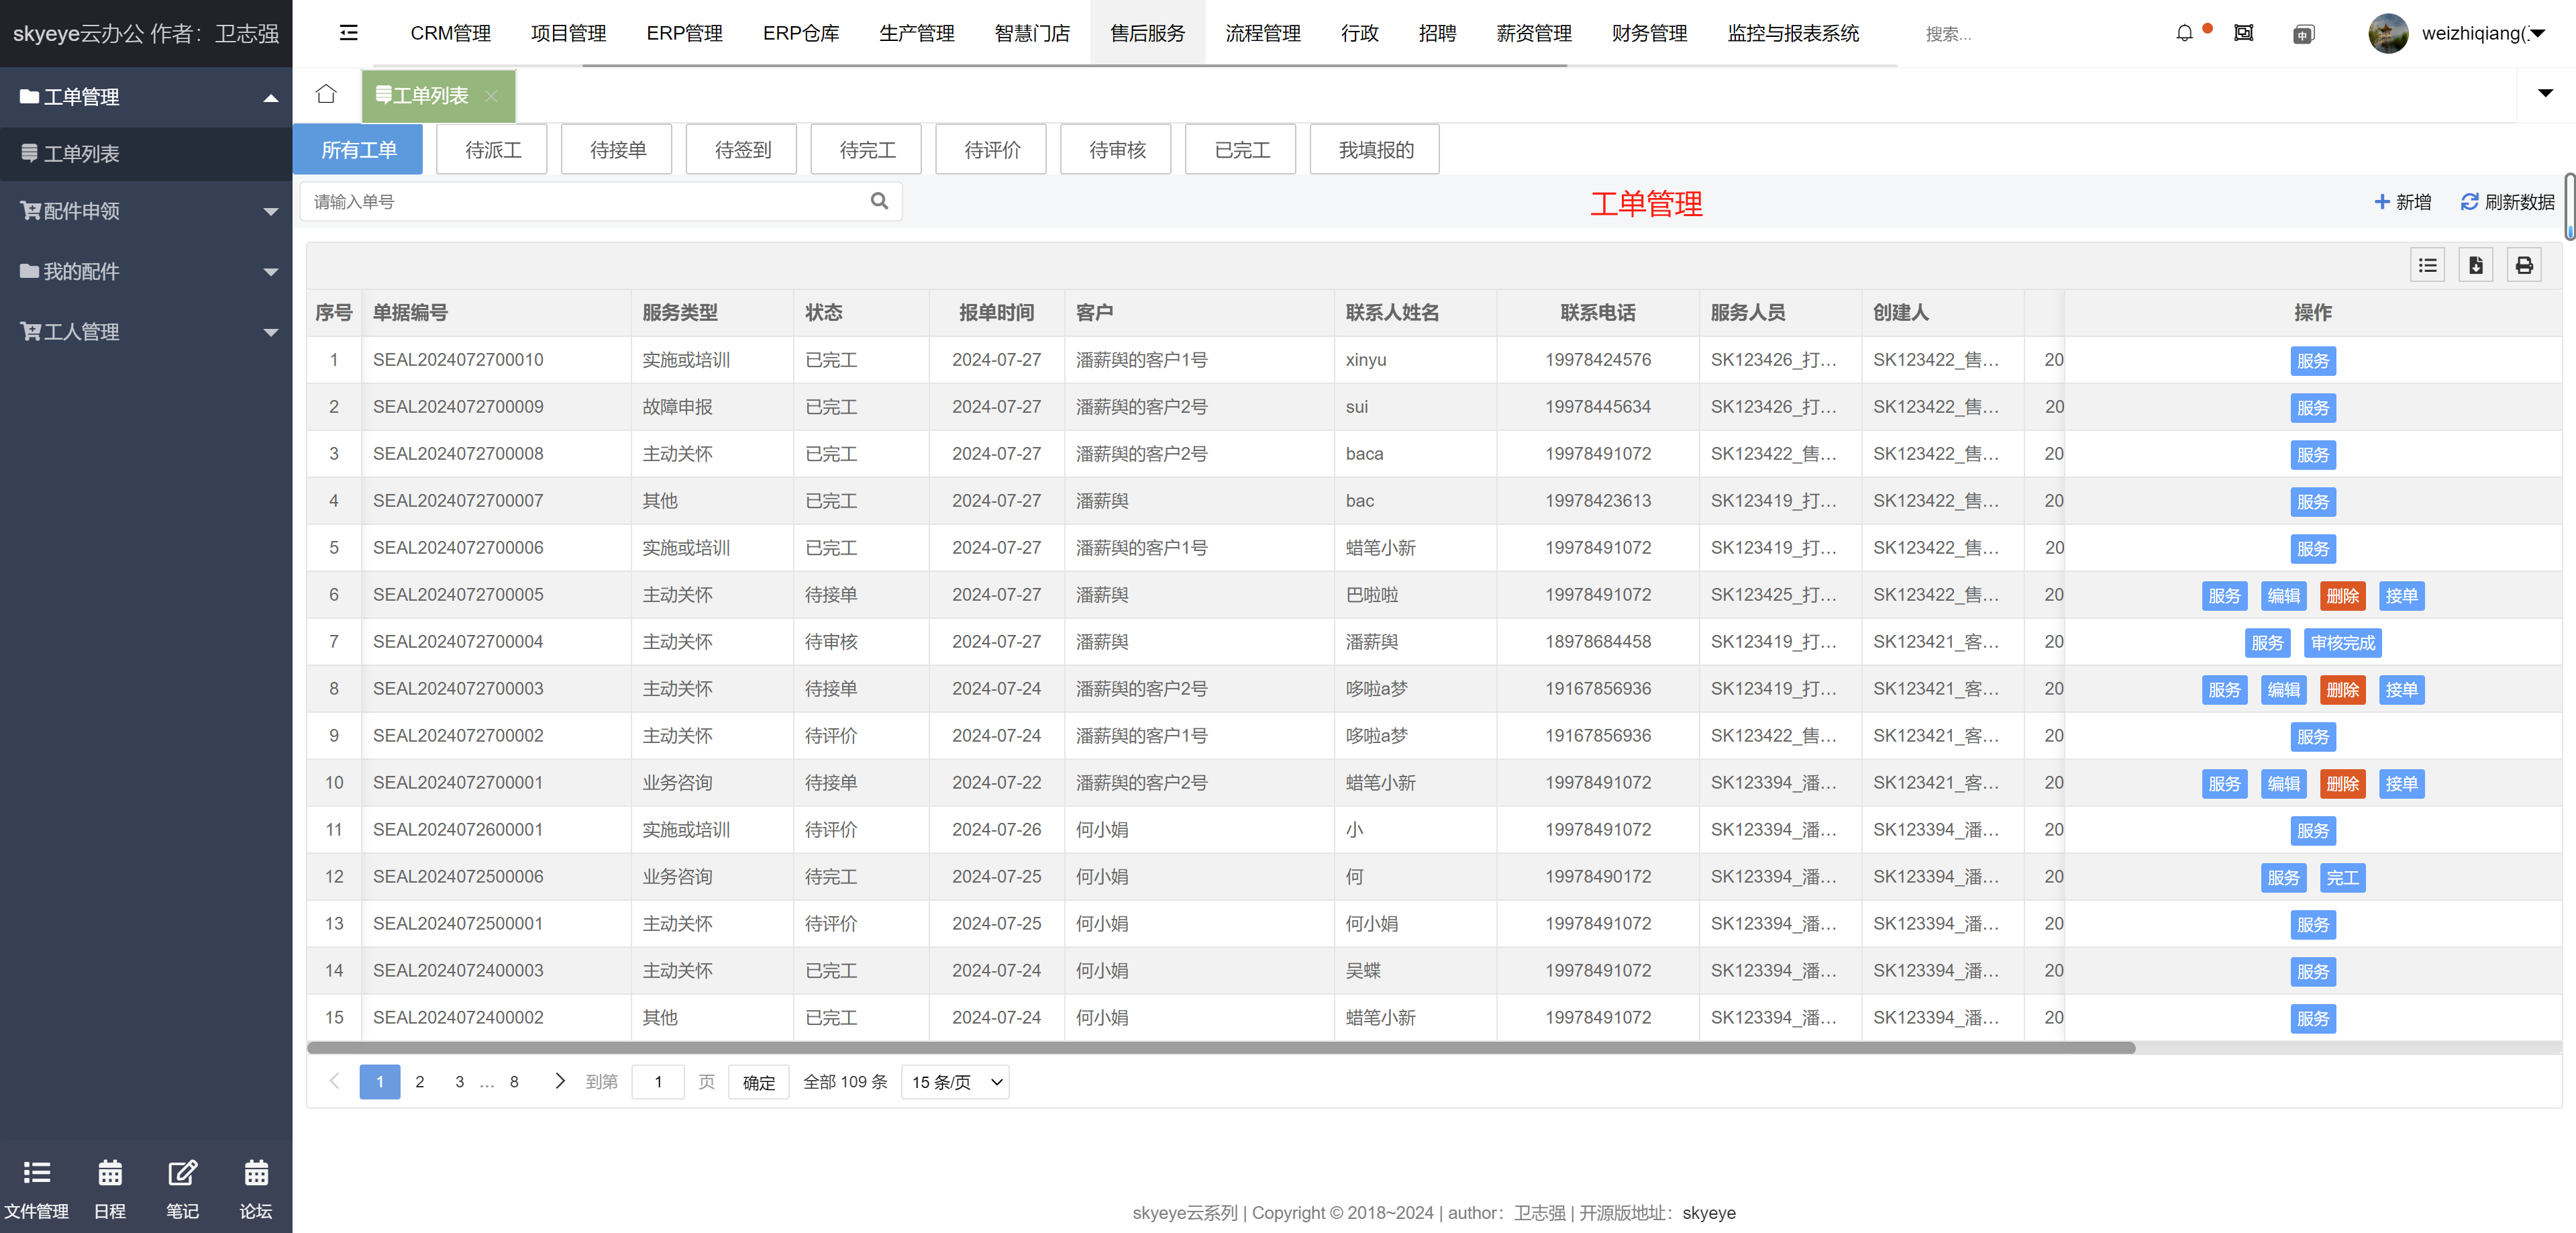Viewport: 2576px width, 1233px height.
Task: Click the print table icon
Action: [2524, 265]
